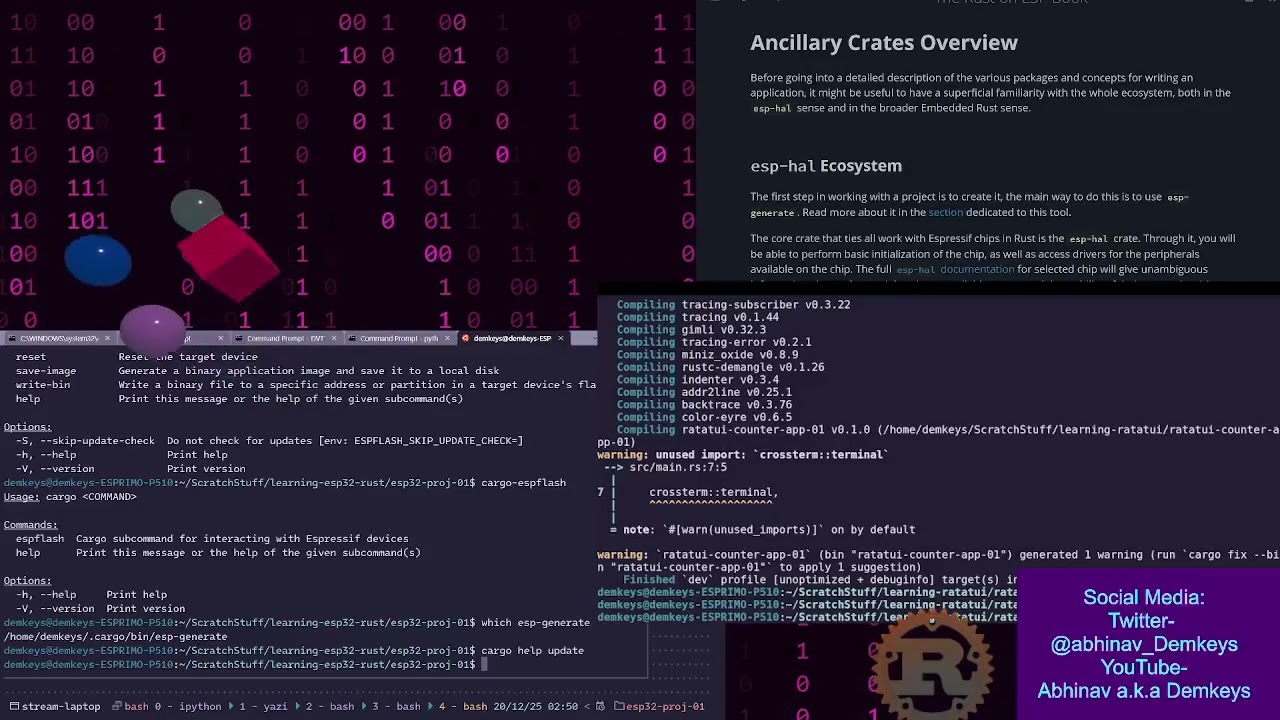
Task: Select tmux window '0 - ipython'
Action: (x=188, y=706)
